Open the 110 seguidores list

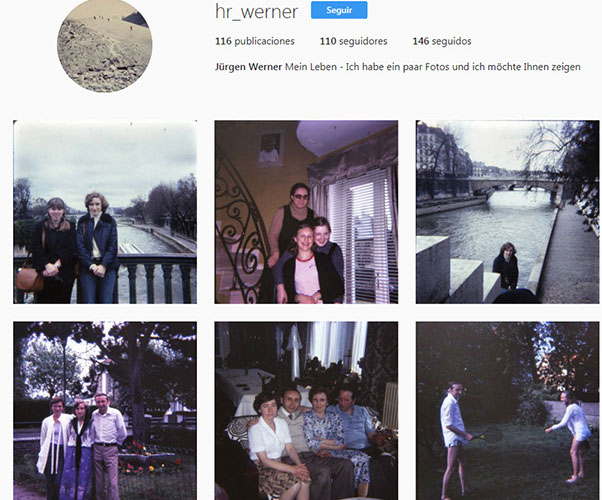tap(354, 41)
